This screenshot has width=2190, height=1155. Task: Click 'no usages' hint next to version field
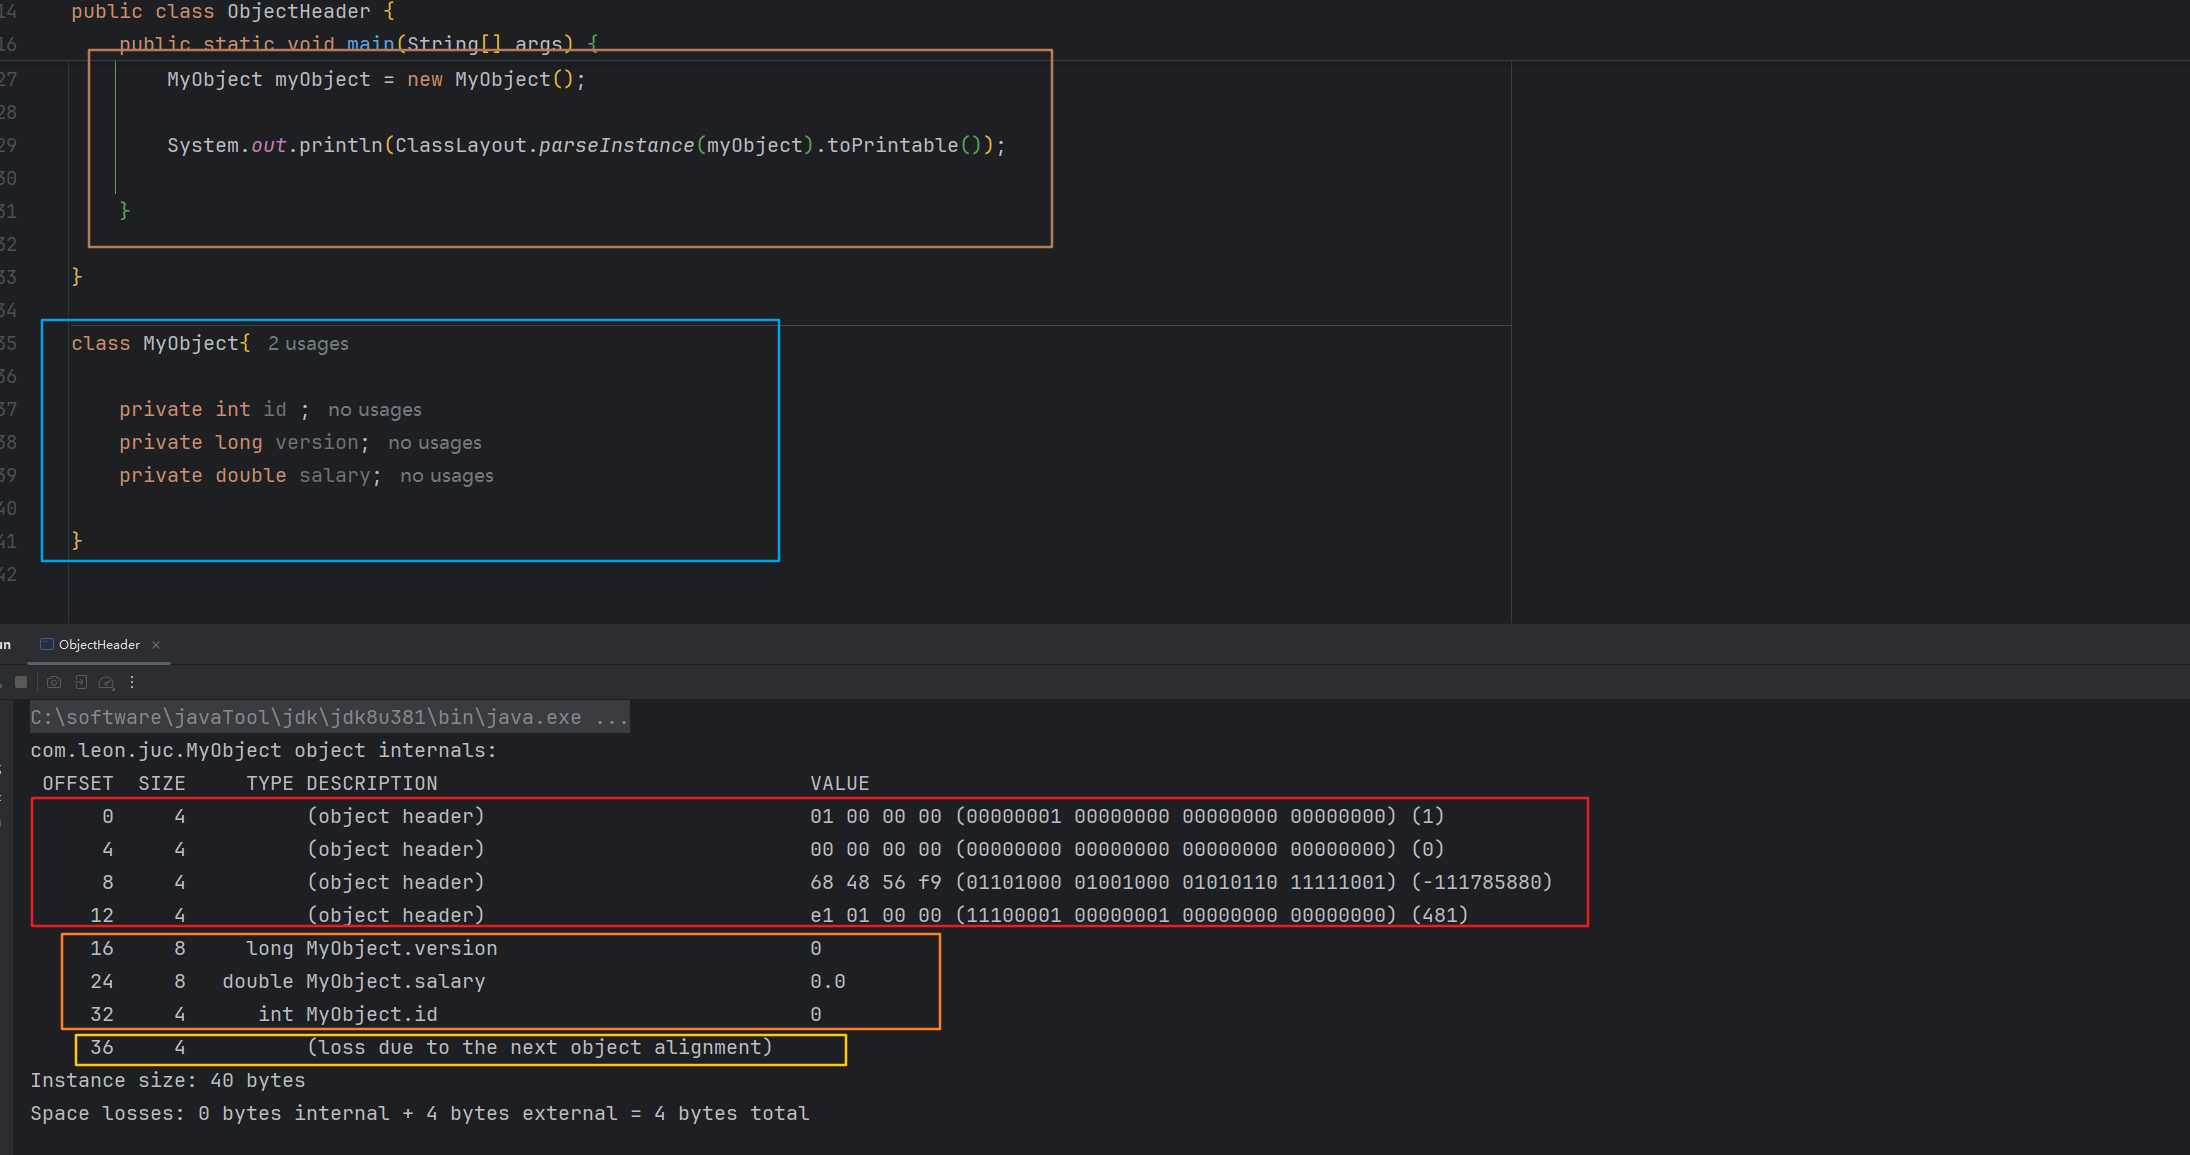click(x=435, y=443)
